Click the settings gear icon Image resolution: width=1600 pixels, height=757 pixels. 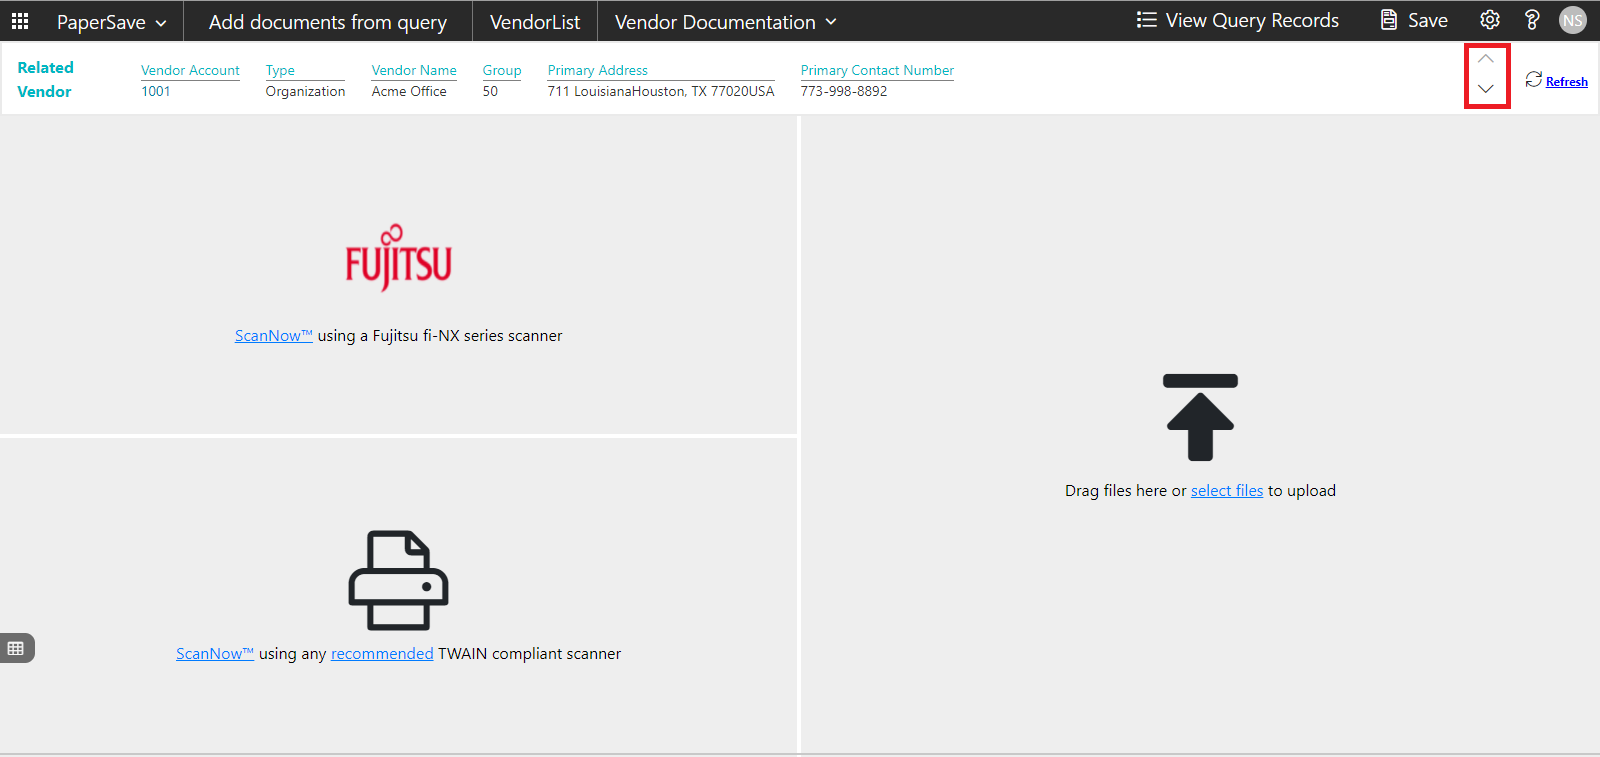pyautogui.click(x=1489, y=20)
